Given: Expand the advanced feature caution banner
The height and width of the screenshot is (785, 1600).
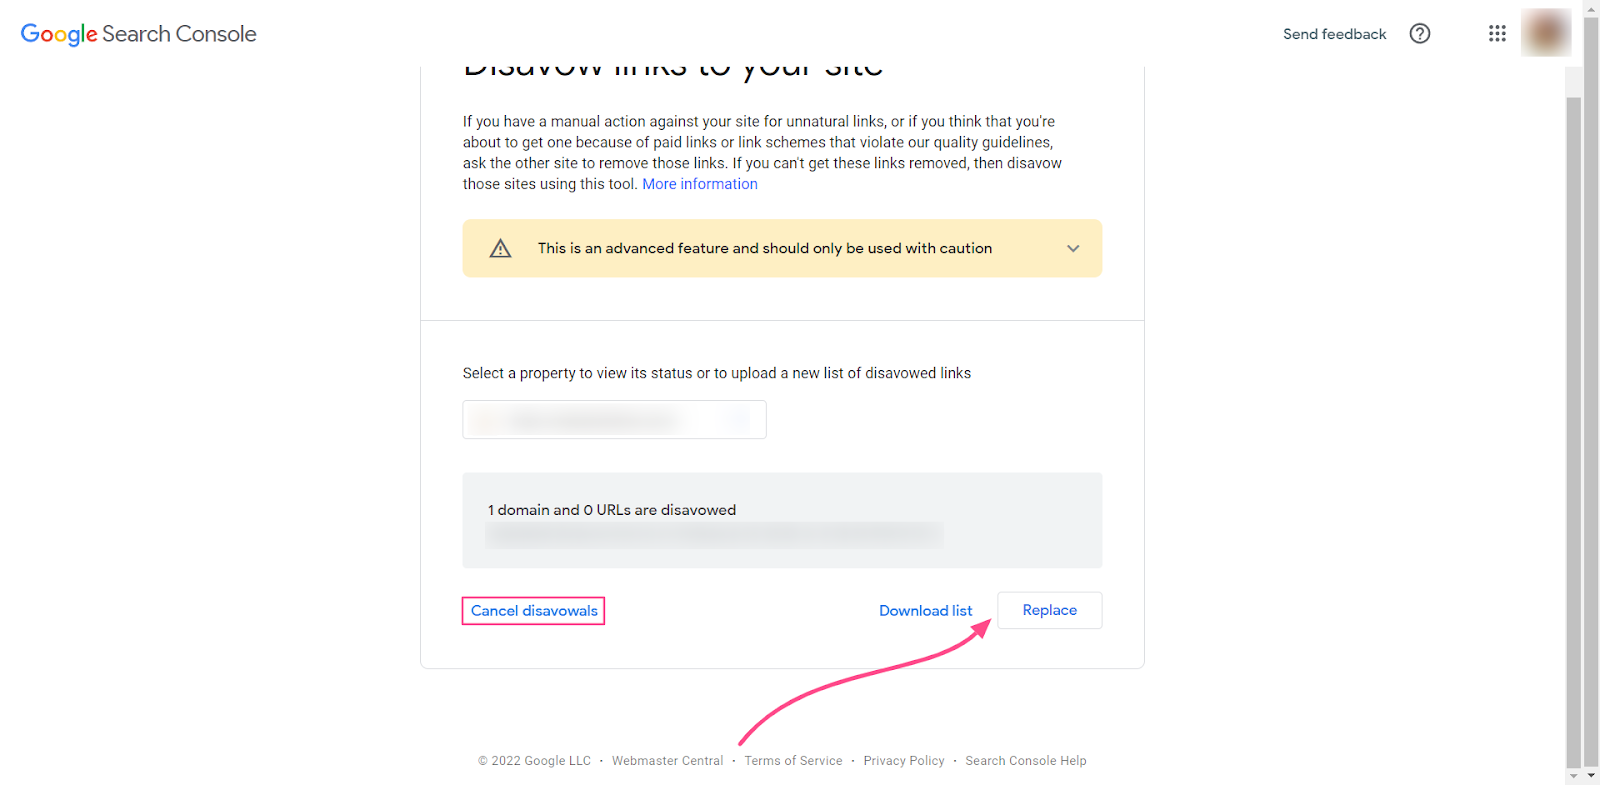Looking at the screenshot, I should coord(1073,249).
